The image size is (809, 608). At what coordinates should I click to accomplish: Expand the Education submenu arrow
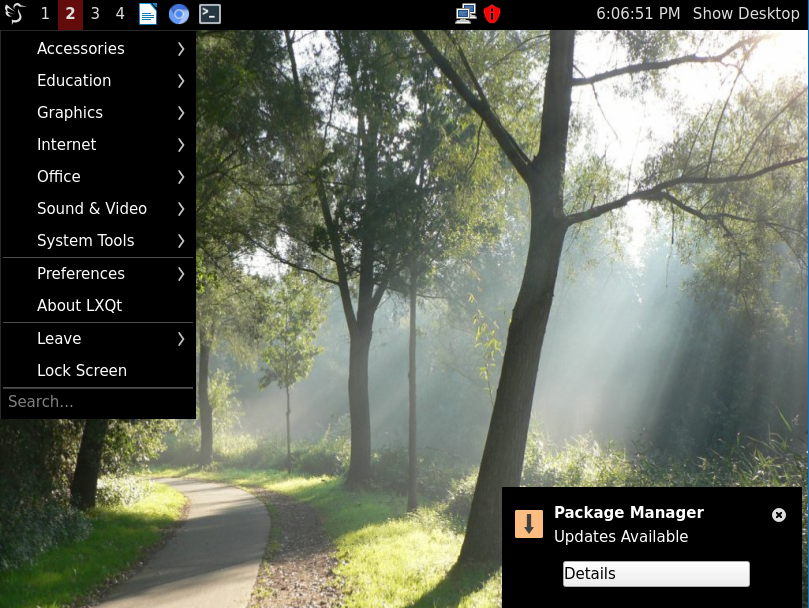pos(181,81)
